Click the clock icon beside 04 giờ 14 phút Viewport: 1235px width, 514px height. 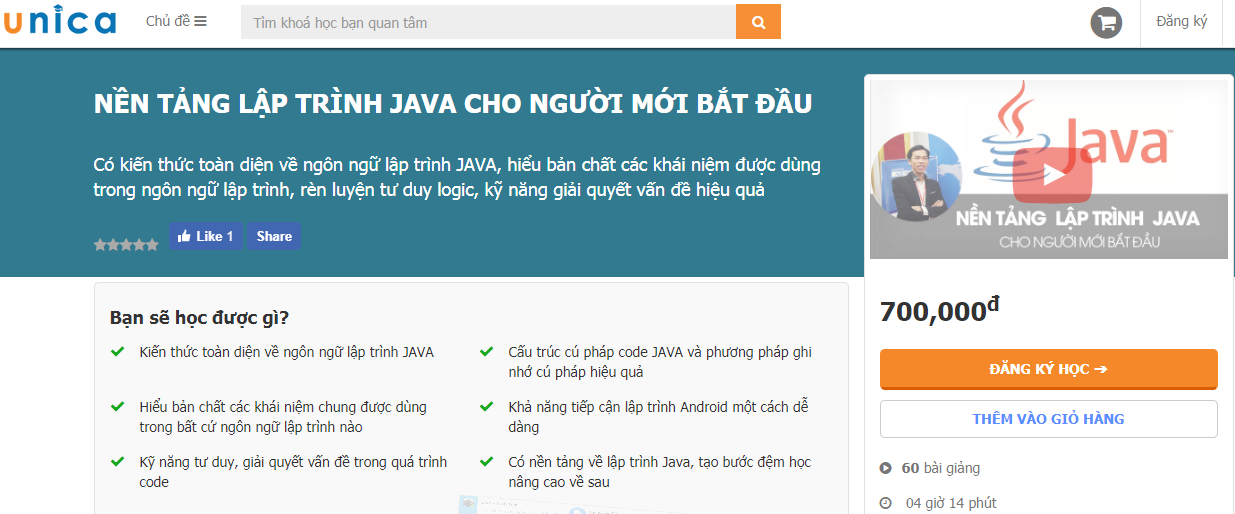(886, 503)
